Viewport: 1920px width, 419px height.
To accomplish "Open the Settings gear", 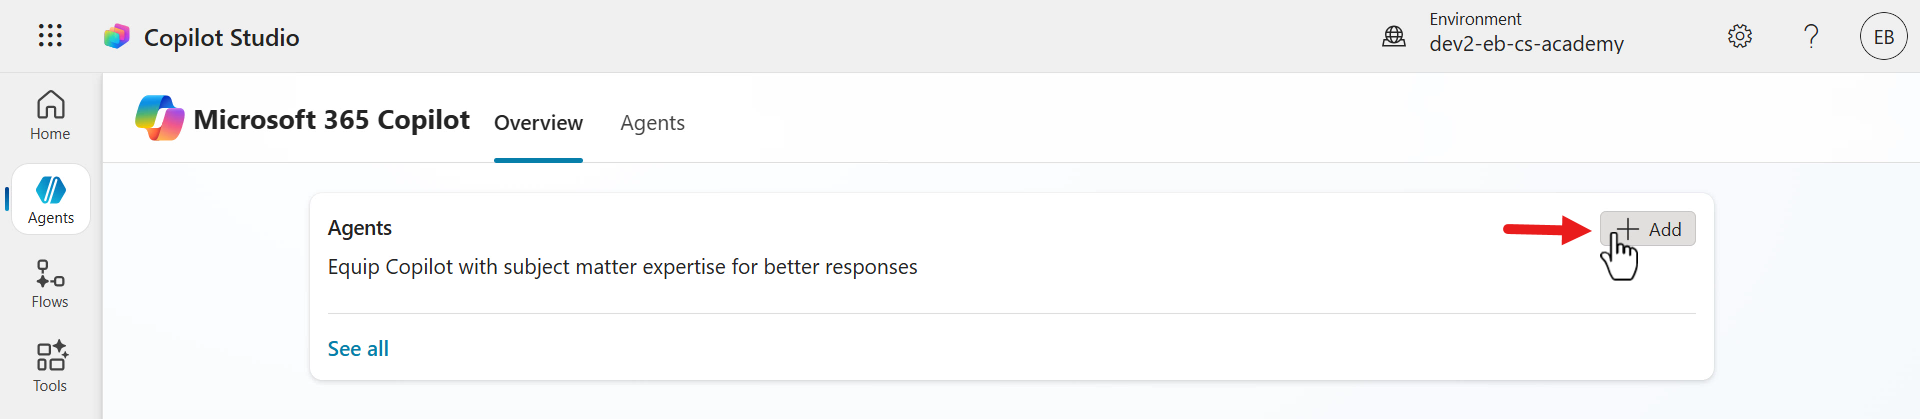I will pos(1740,37).
